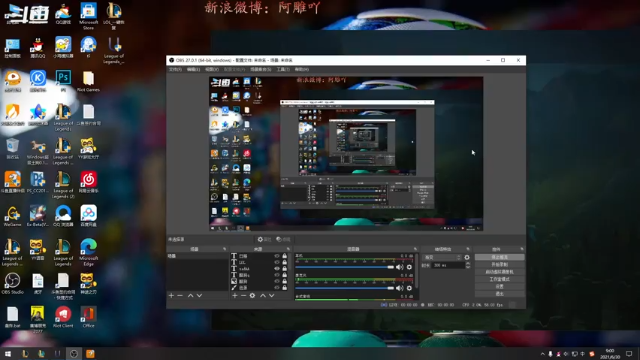Open the transition properties gear icon
640x360 pixels.
coord(467,258)
